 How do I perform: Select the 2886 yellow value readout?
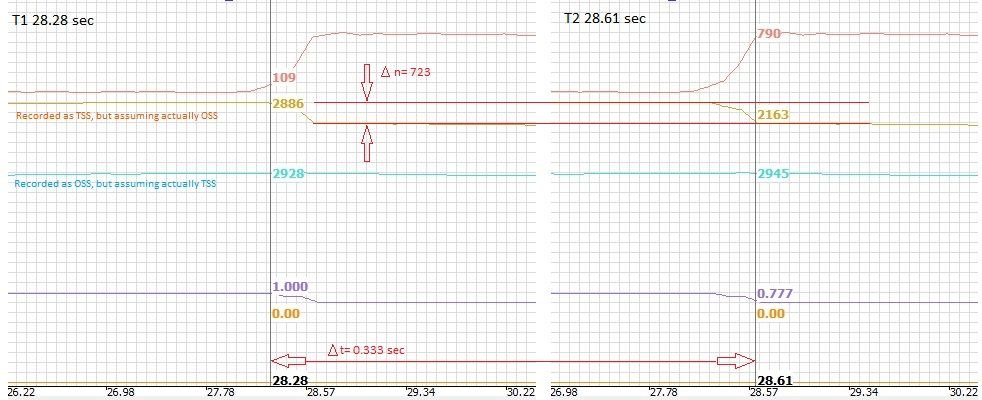click(x=288, y=104)
